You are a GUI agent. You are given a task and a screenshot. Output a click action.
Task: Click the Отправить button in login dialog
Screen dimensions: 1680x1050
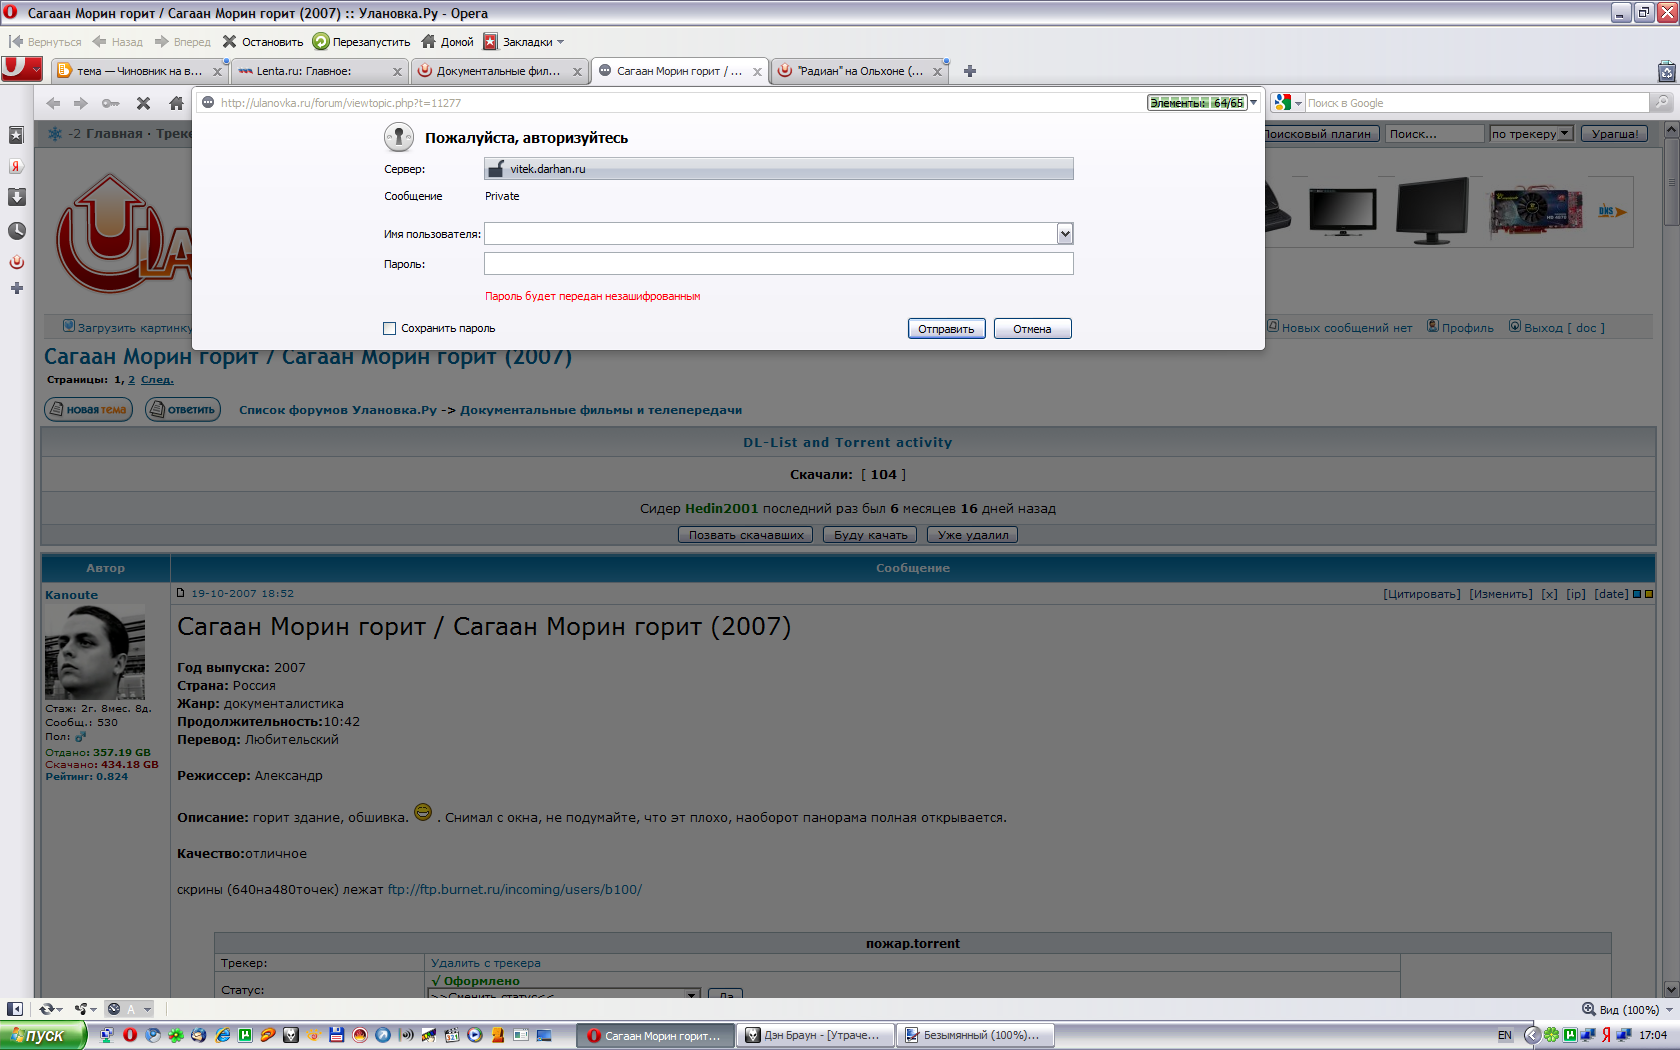click(946, 329)
